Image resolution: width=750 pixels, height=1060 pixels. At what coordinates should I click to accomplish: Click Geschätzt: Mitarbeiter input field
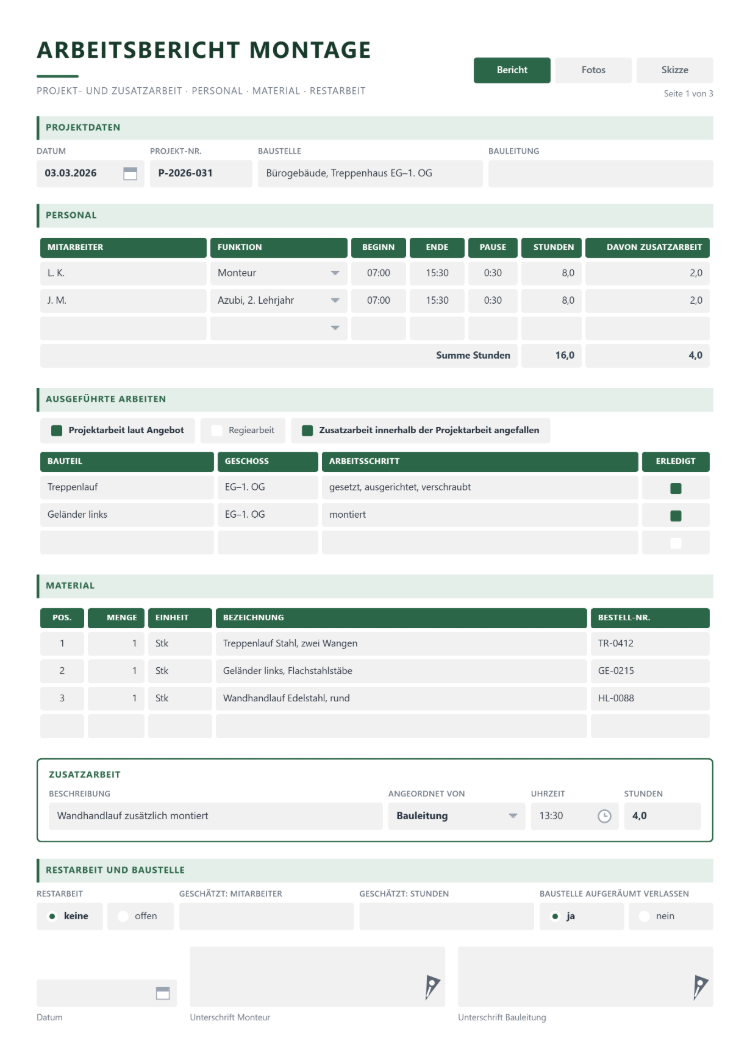point(266,917)
